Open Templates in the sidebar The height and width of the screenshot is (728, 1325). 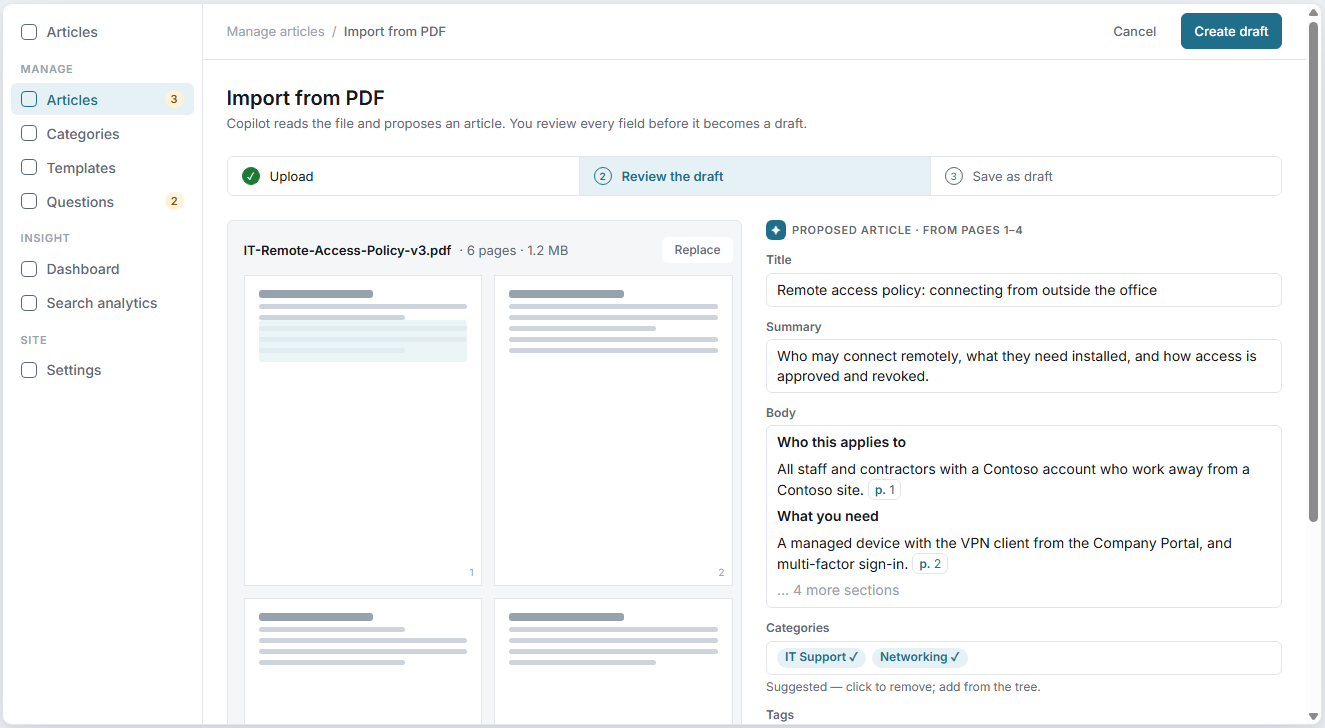click(x=102, y=168)
